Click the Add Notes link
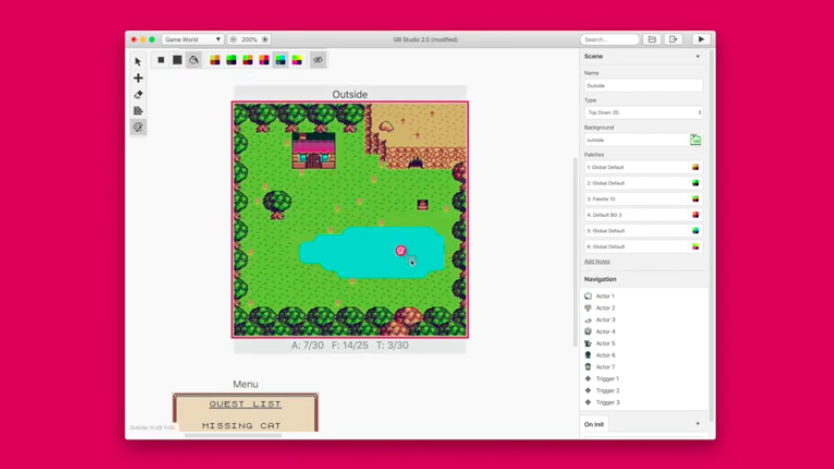The width and height of the screenshot is (834, 469). pos(597,262)
